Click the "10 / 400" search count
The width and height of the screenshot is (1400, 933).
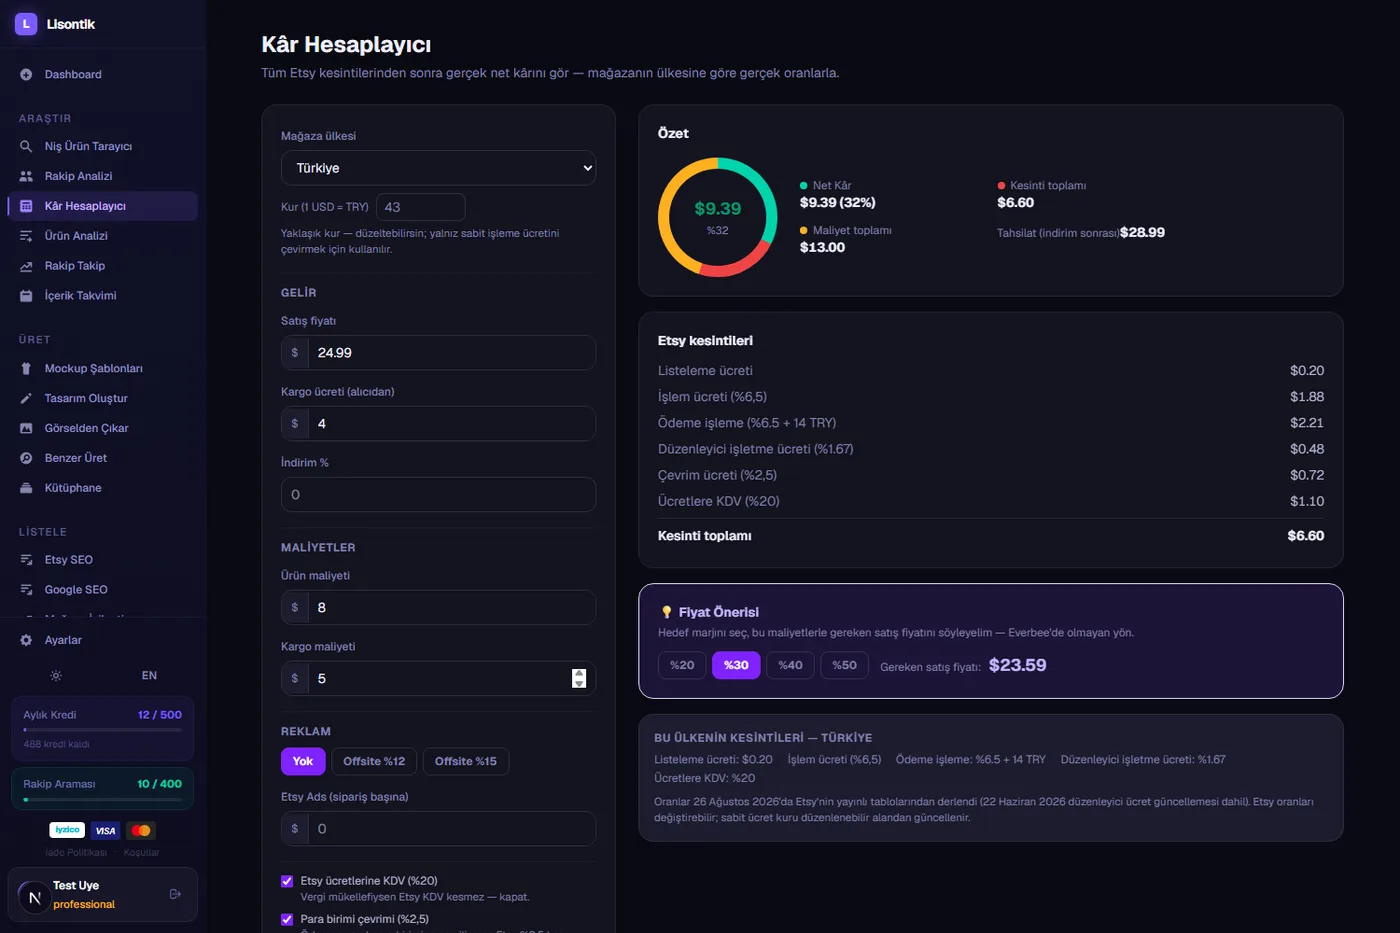click(160, 784)
